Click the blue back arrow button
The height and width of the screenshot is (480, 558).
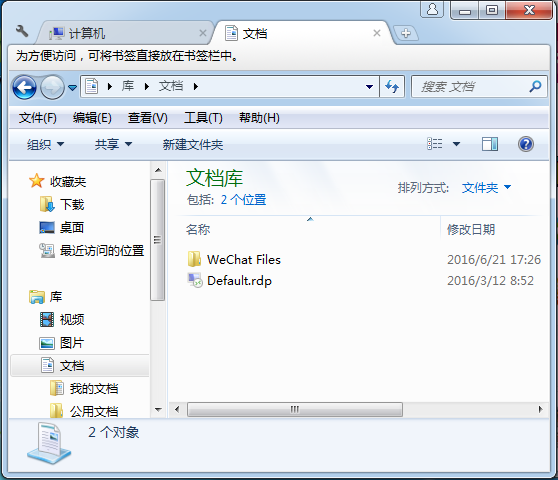[x=24, y=87]
